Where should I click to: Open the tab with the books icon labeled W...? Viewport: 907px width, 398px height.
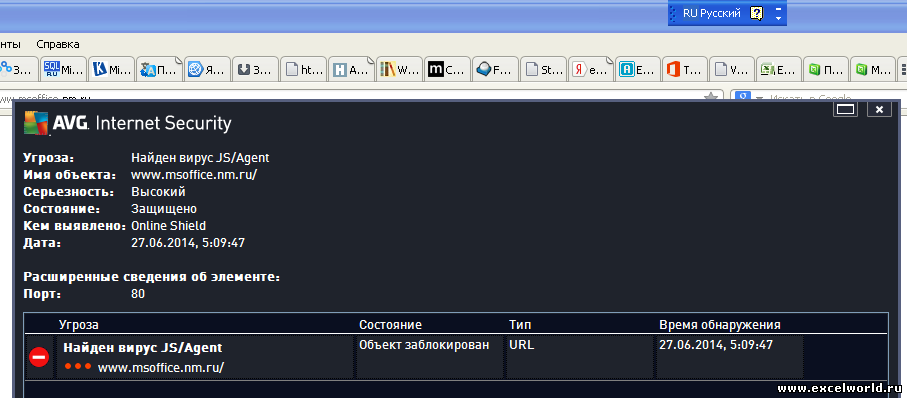[400, 69]
